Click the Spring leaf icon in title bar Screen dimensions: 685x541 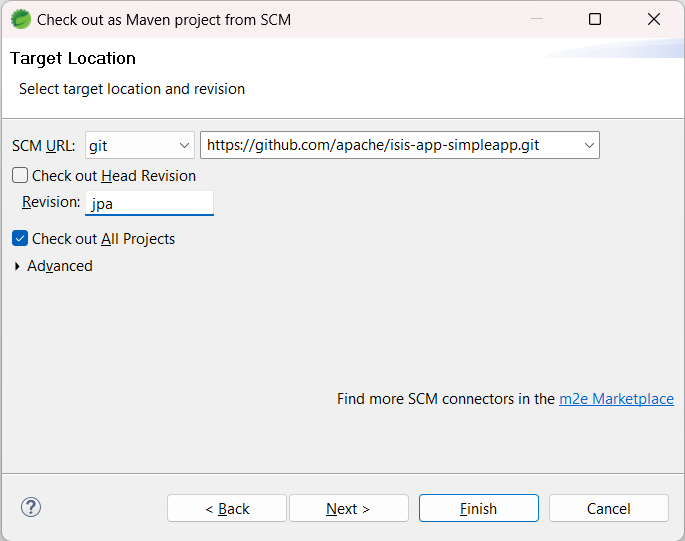[20, 19]
